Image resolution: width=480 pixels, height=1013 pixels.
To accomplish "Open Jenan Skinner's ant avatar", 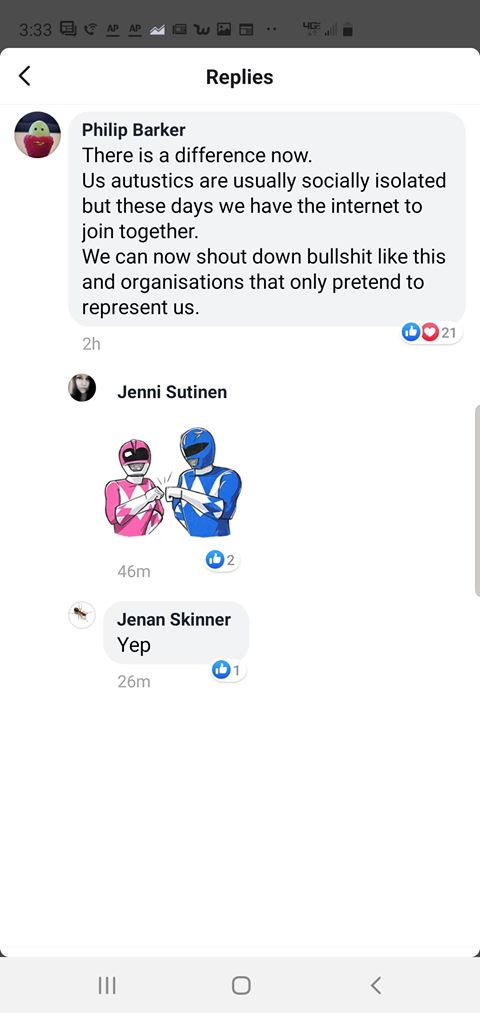I will coord(82,614).
